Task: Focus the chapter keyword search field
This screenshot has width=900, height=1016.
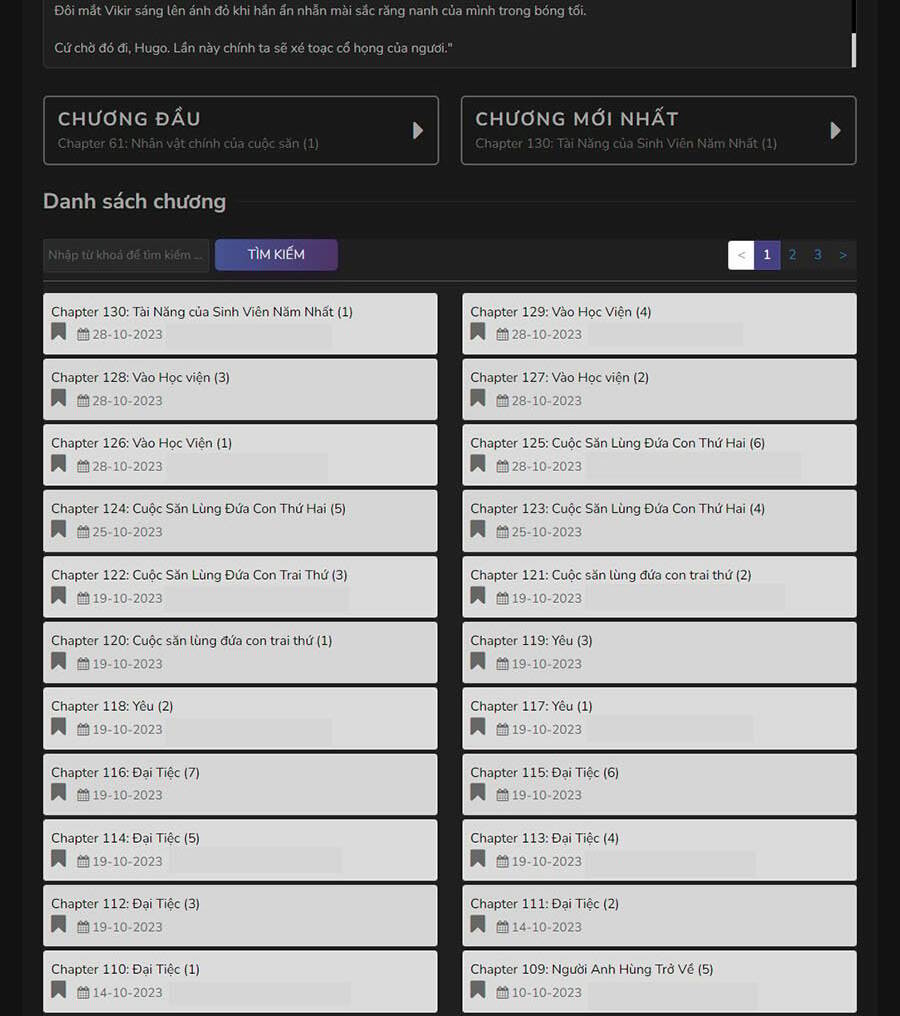Action: pos(126,255)
